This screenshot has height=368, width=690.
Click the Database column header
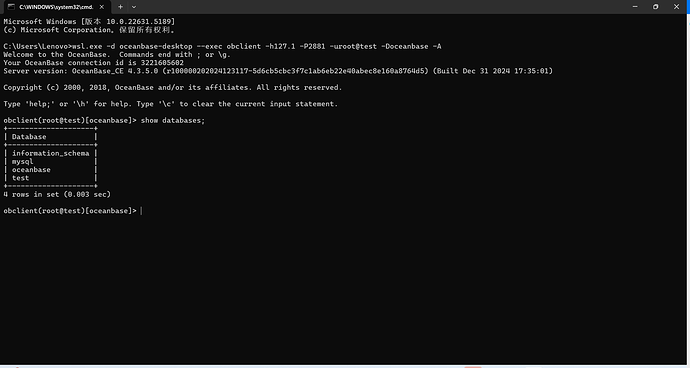tap(29, 137)
